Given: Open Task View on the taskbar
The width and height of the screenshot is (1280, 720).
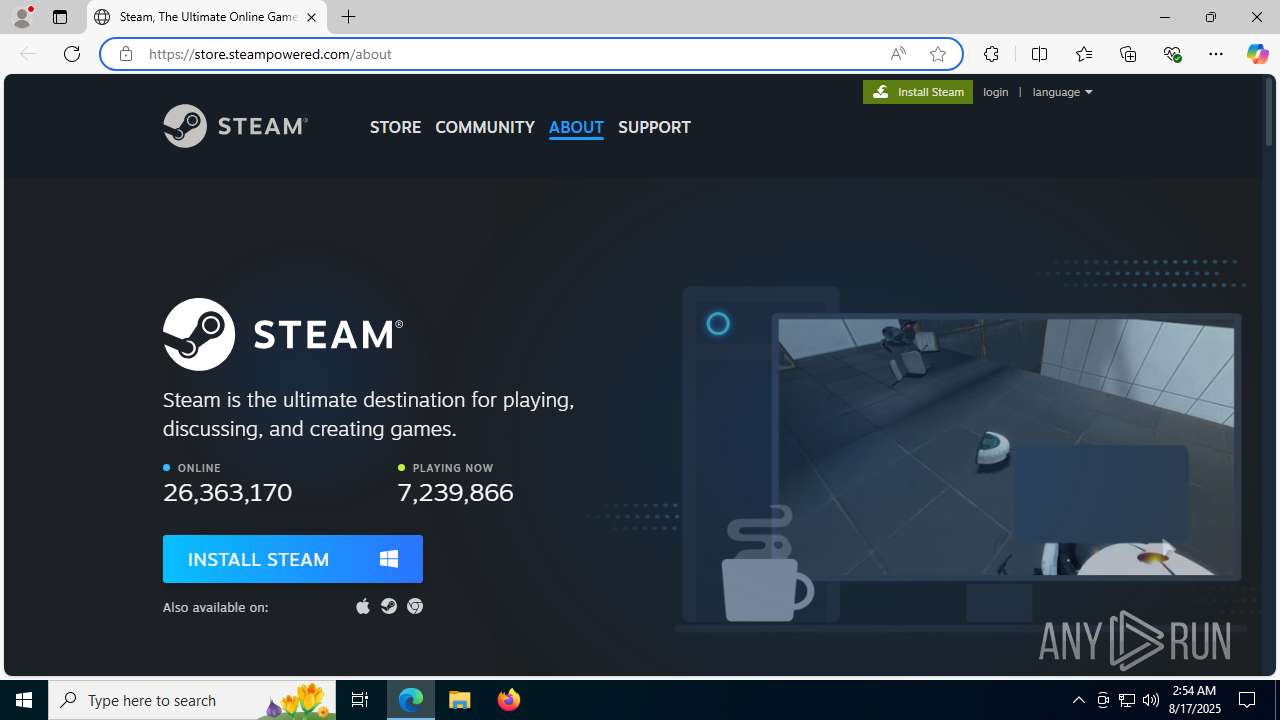Looking at the screenshot, I should (360, 700).
